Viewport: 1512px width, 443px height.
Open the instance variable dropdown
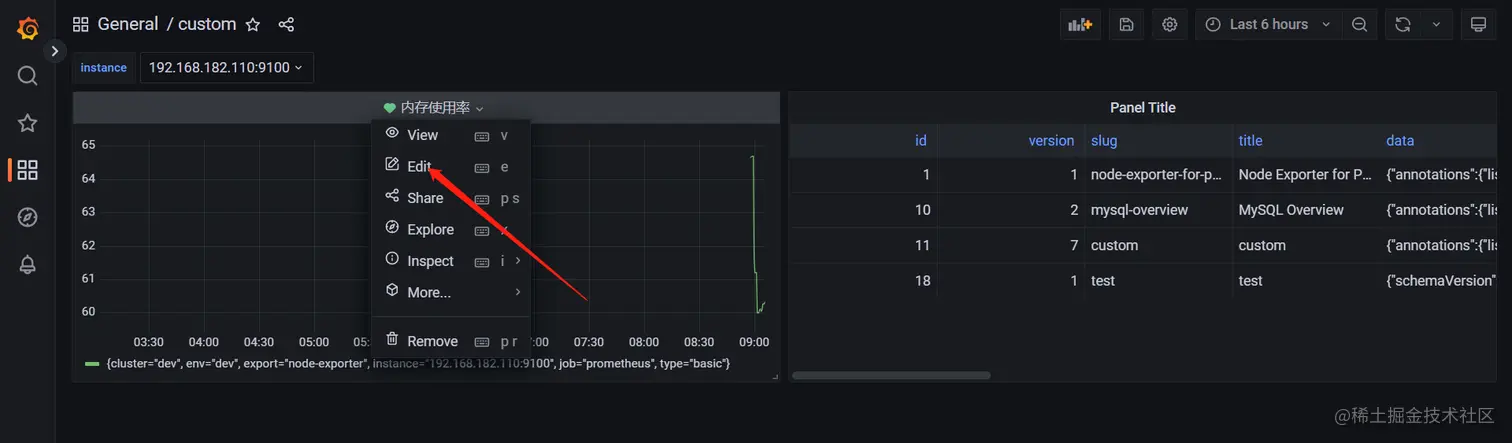(x=227, y=68)
